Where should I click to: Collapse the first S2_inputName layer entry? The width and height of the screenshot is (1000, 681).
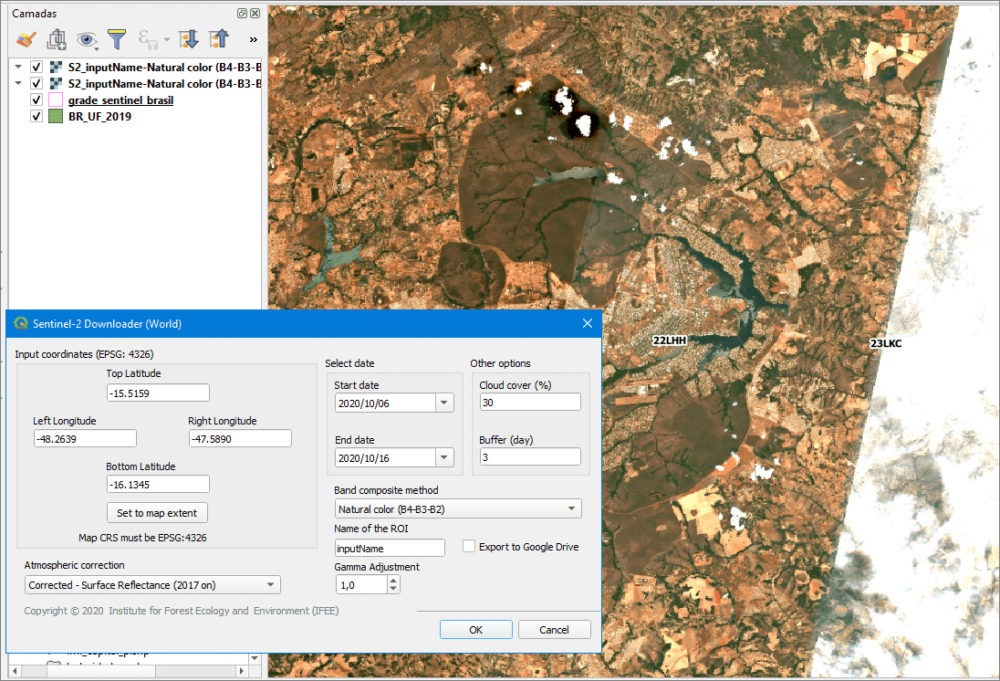[x=17, y=66]
